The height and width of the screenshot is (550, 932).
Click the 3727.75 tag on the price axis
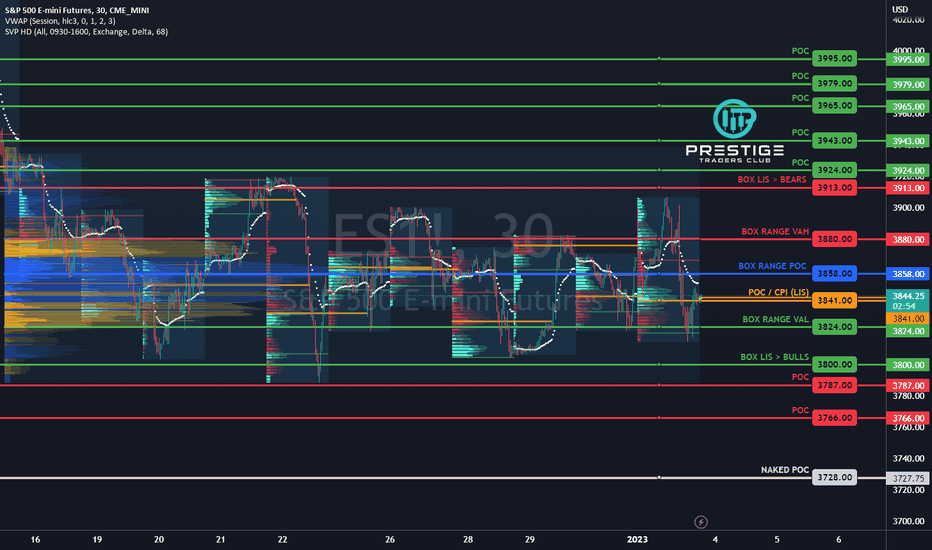point(908,479)
